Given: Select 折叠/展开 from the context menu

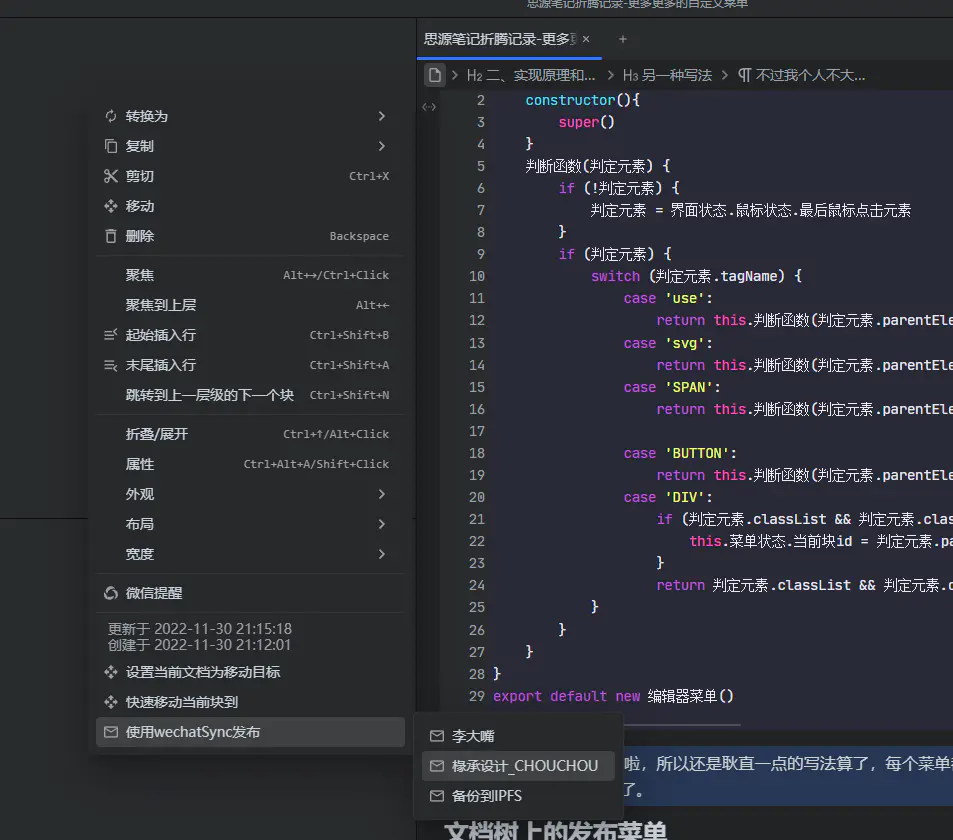Looking at the screenshot, I should pyautogui.click(x=157, y=434).
